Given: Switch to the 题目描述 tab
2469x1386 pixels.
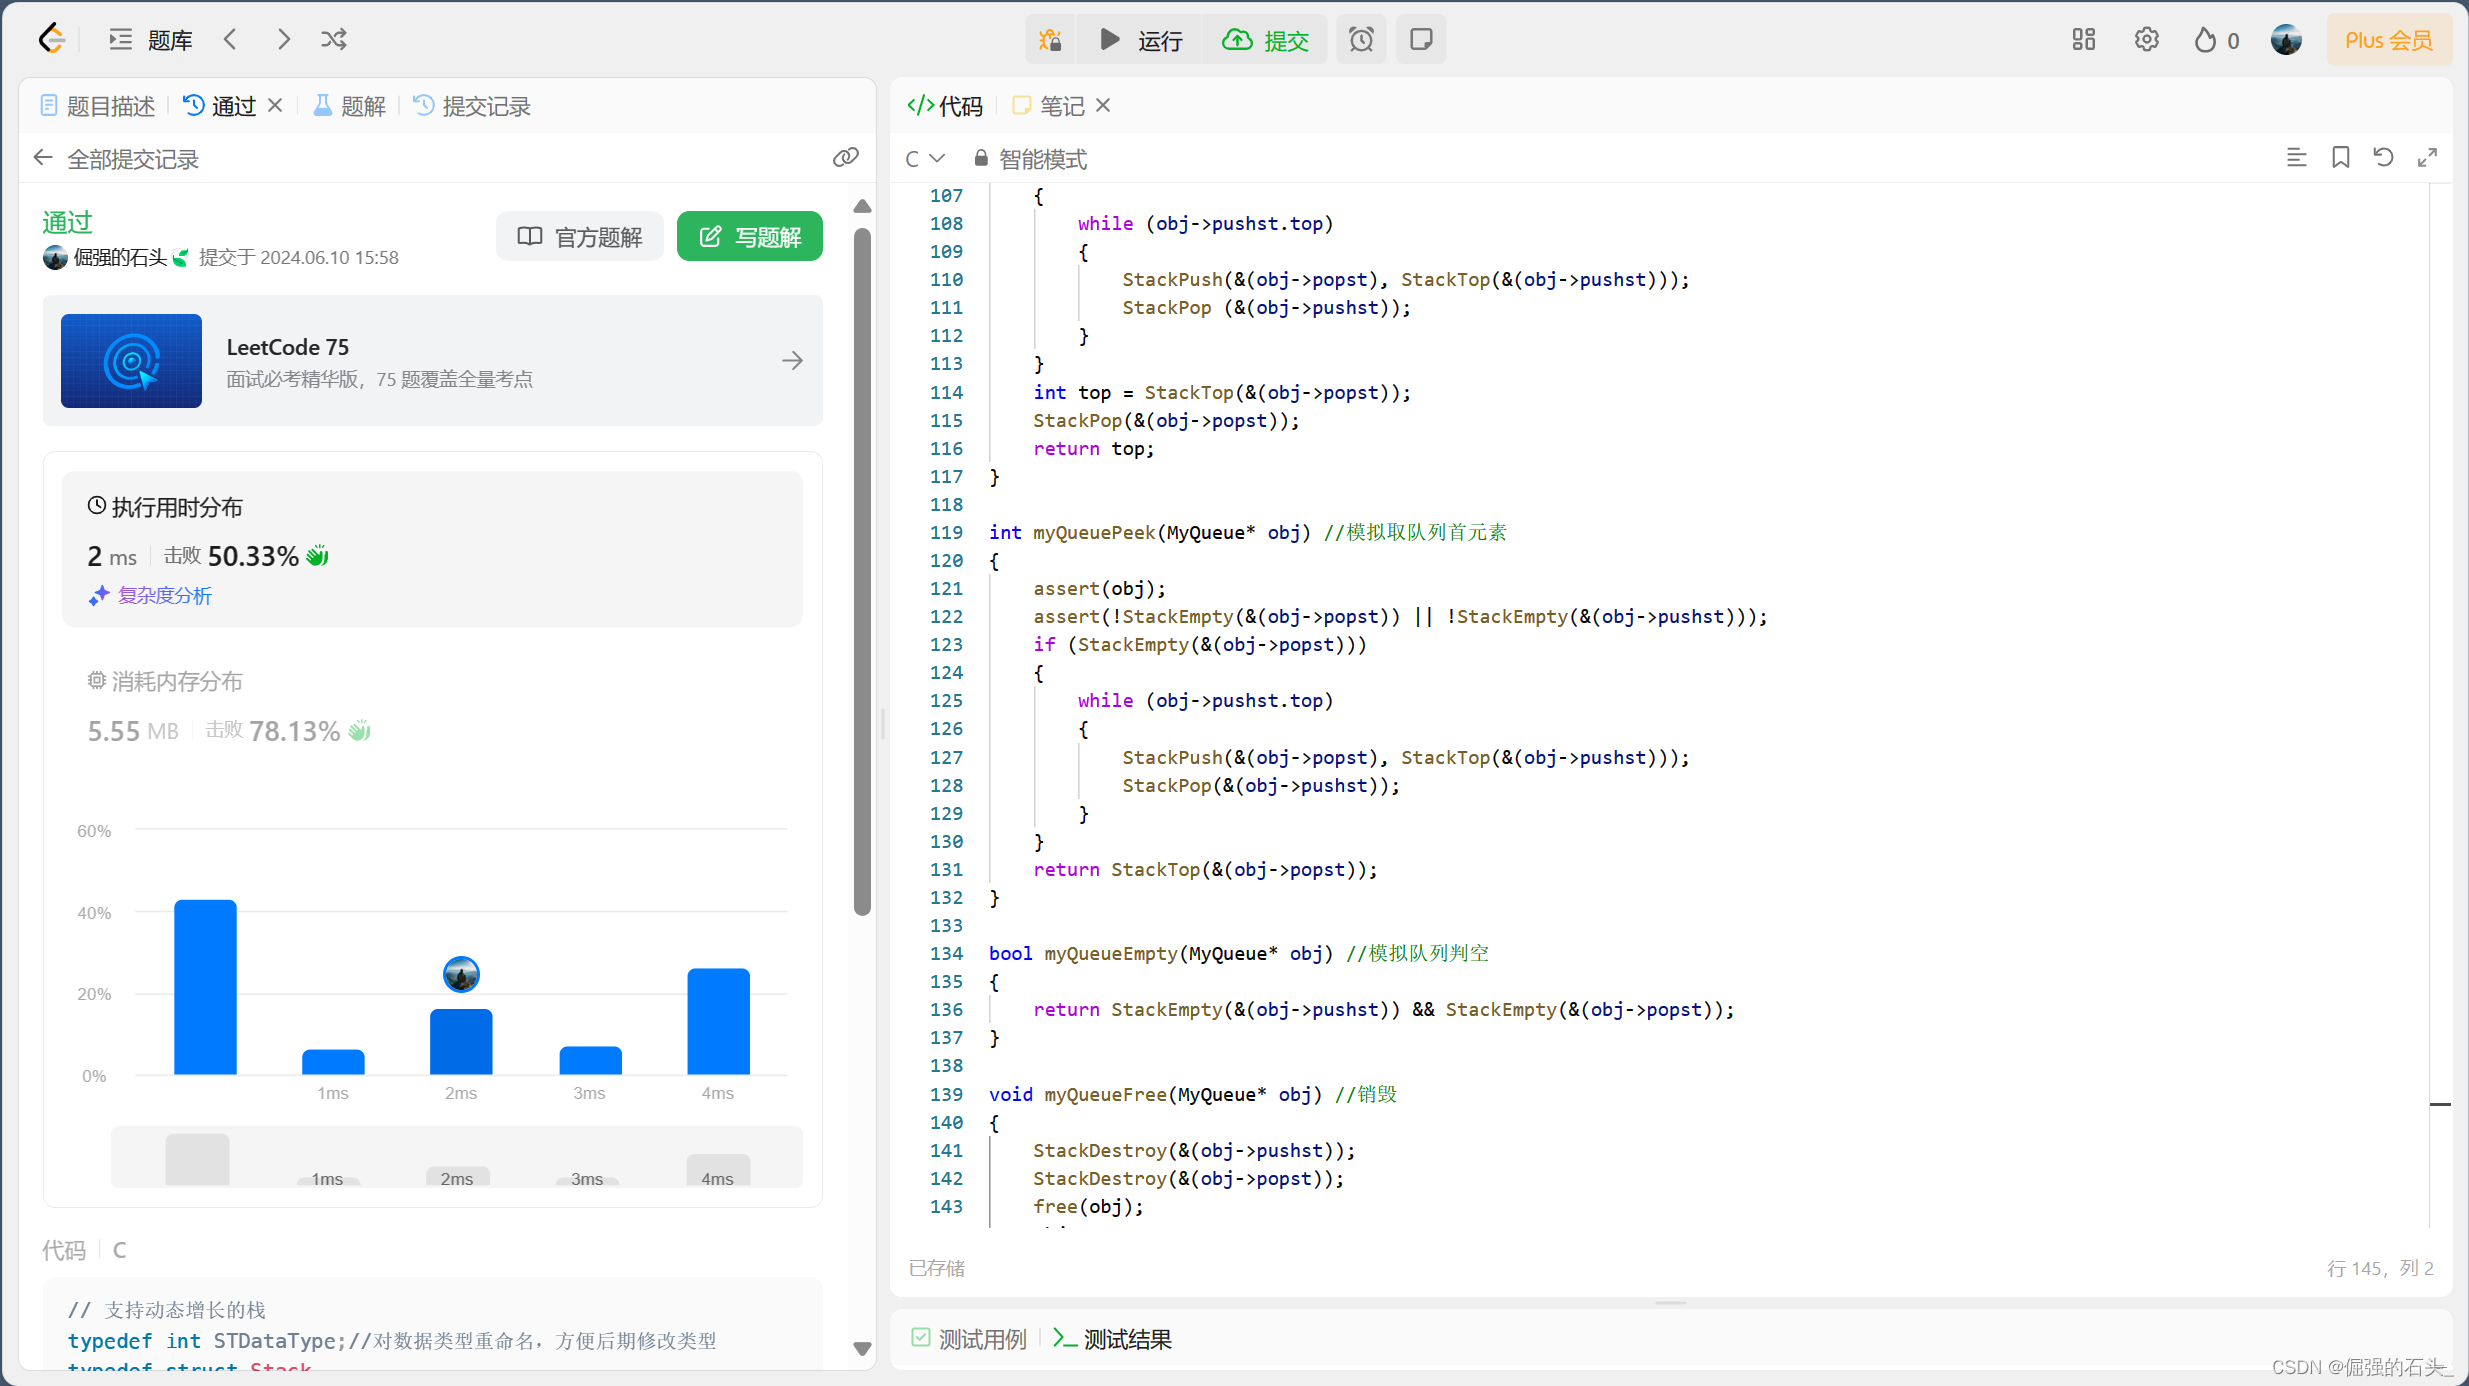Looking at the screenshot, I should pos(98,106).
